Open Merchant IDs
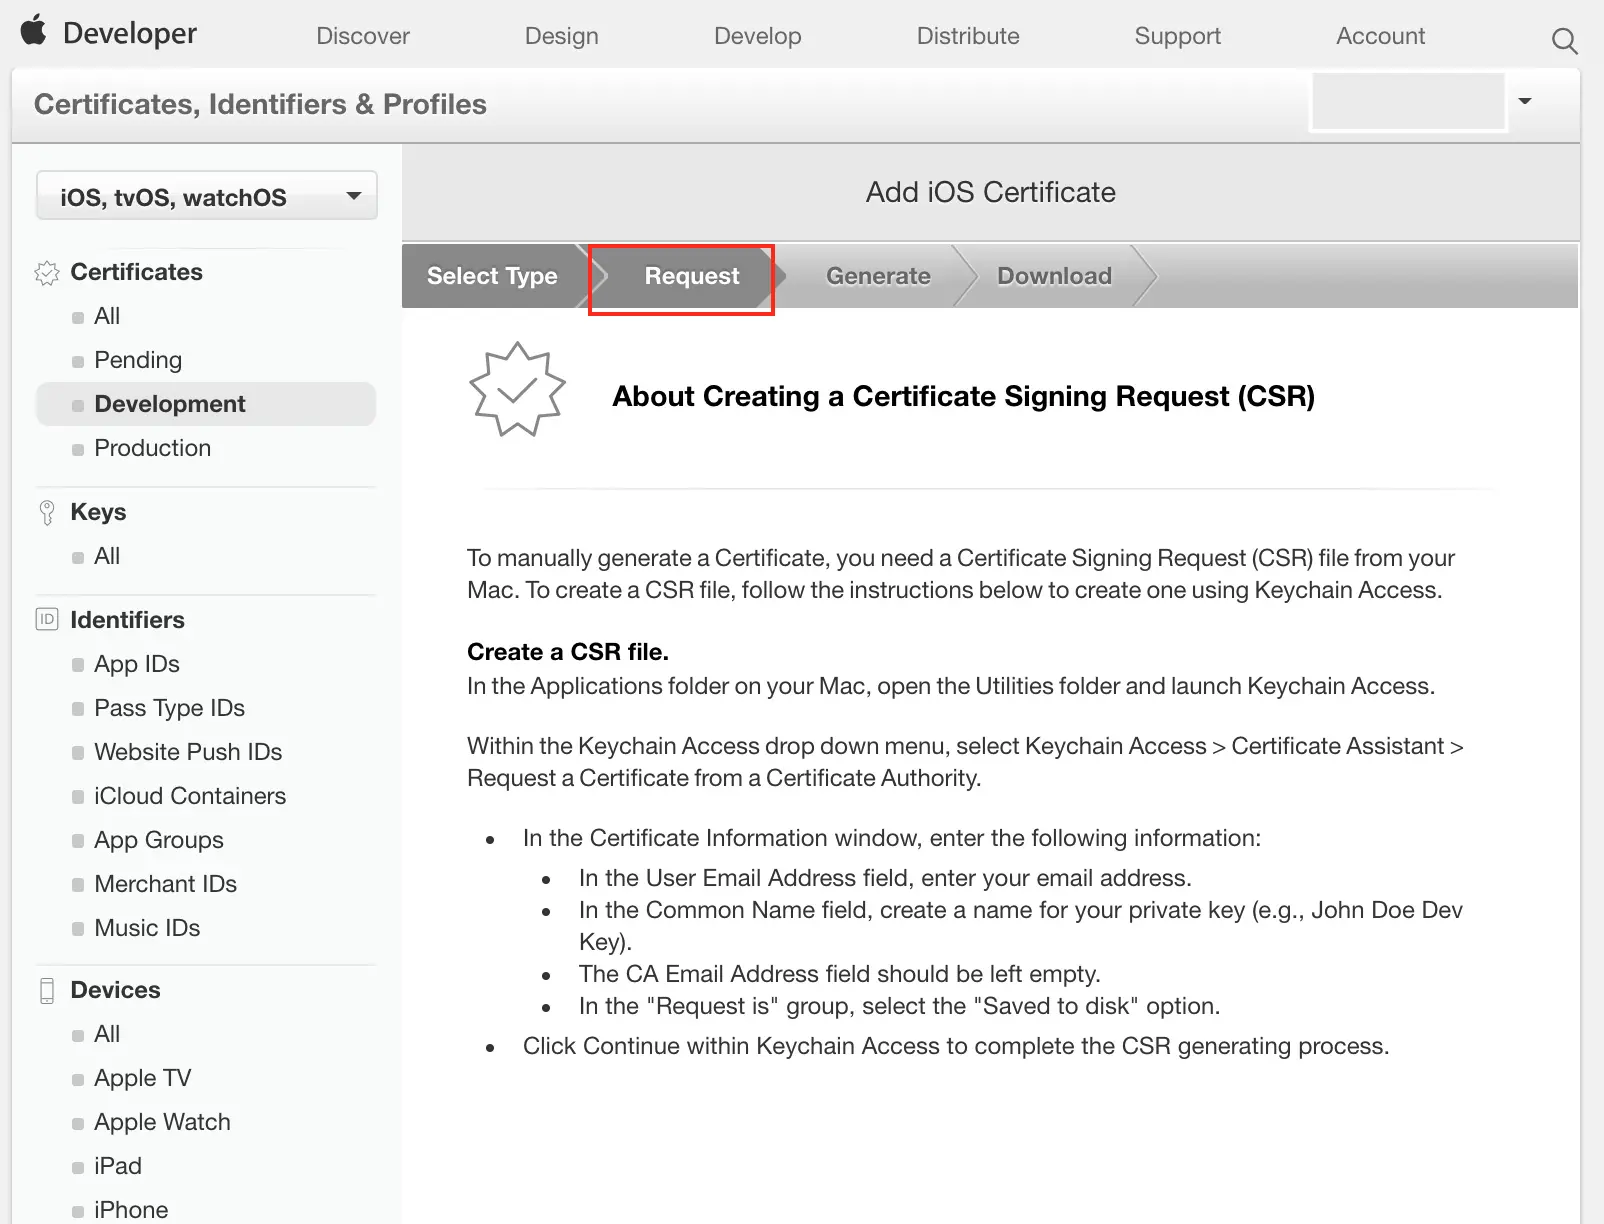This screenshot has width=1604, height=1224. click(x=166, y=884)
